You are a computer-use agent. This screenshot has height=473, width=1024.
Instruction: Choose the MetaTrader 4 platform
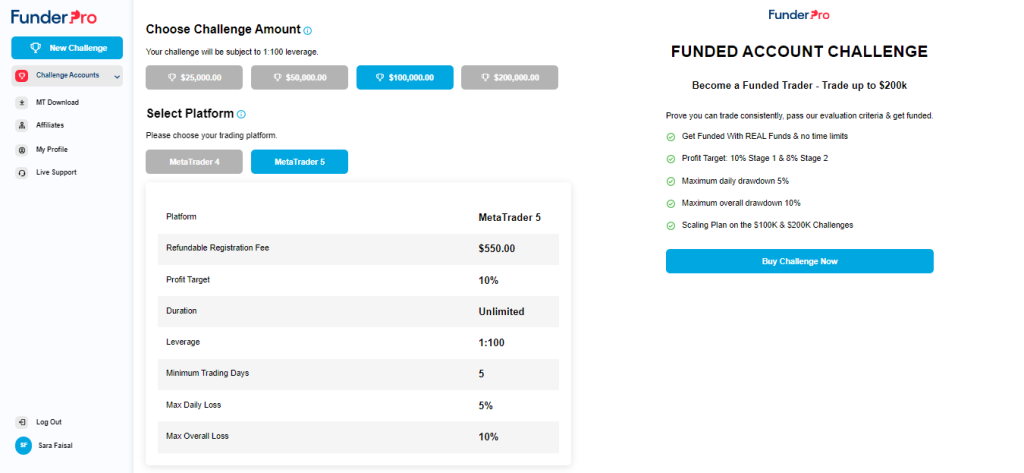(x=194, y=161)
